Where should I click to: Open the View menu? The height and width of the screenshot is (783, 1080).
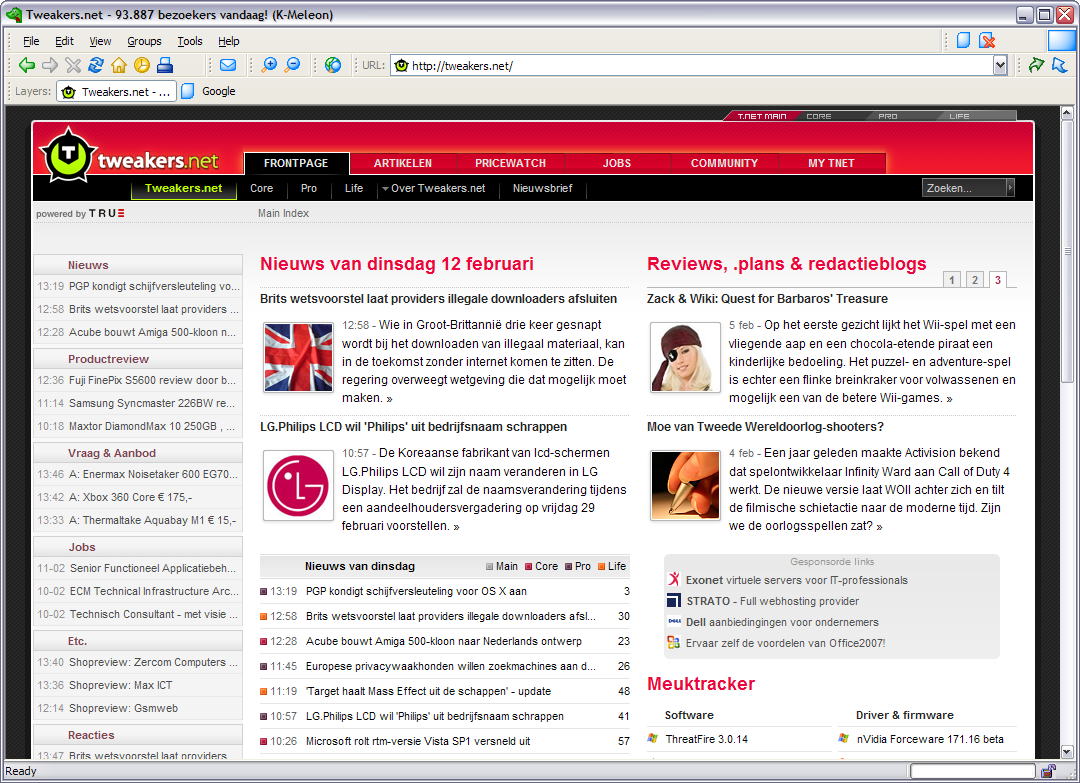(x=100, y=41)
